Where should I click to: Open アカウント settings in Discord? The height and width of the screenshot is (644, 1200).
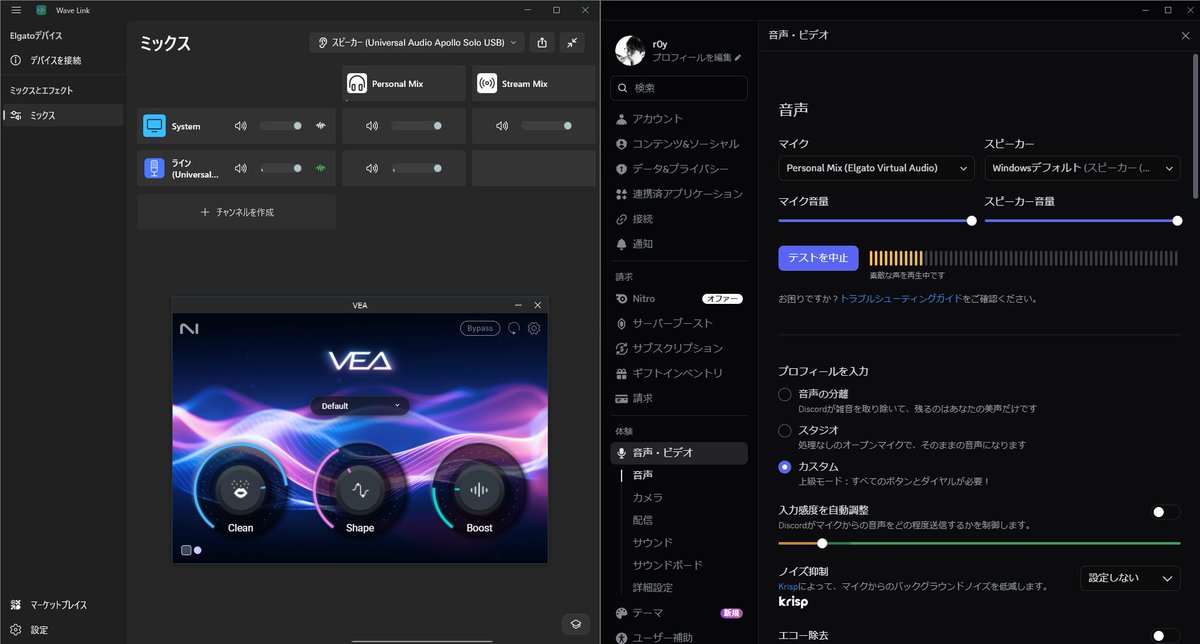point(679,119)
